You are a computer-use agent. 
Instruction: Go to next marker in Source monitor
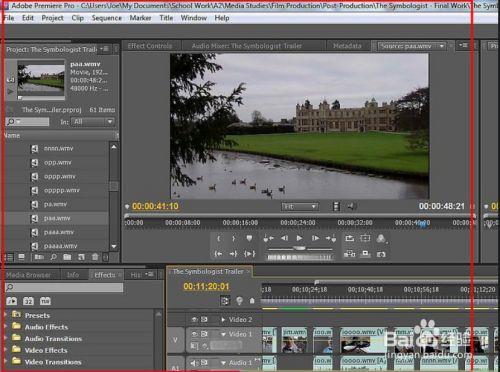331,238
